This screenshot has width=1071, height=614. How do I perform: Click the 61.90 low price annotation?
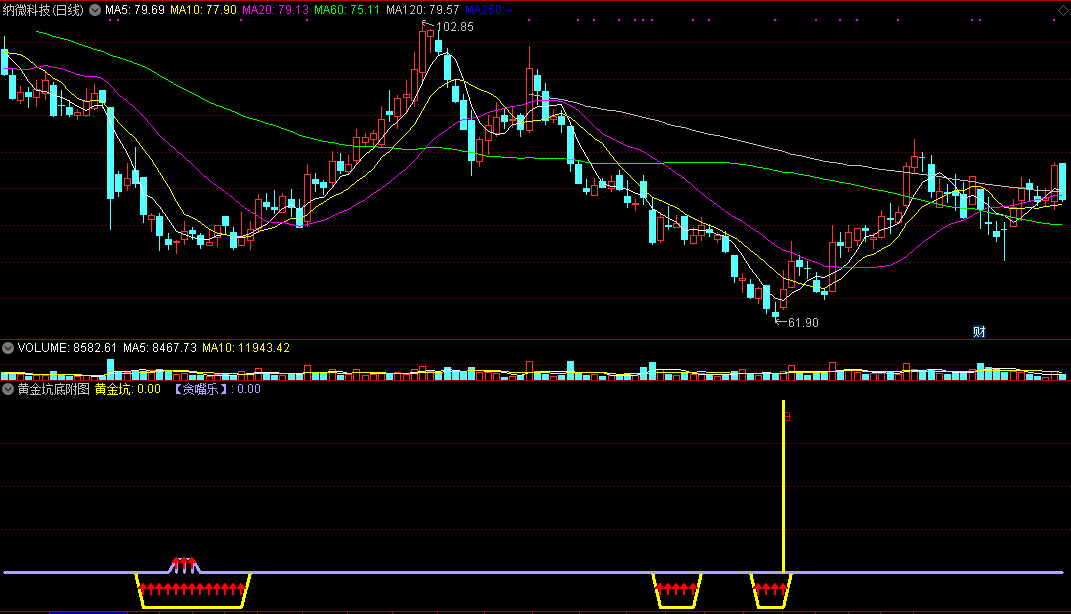click(x=803, y=322)
